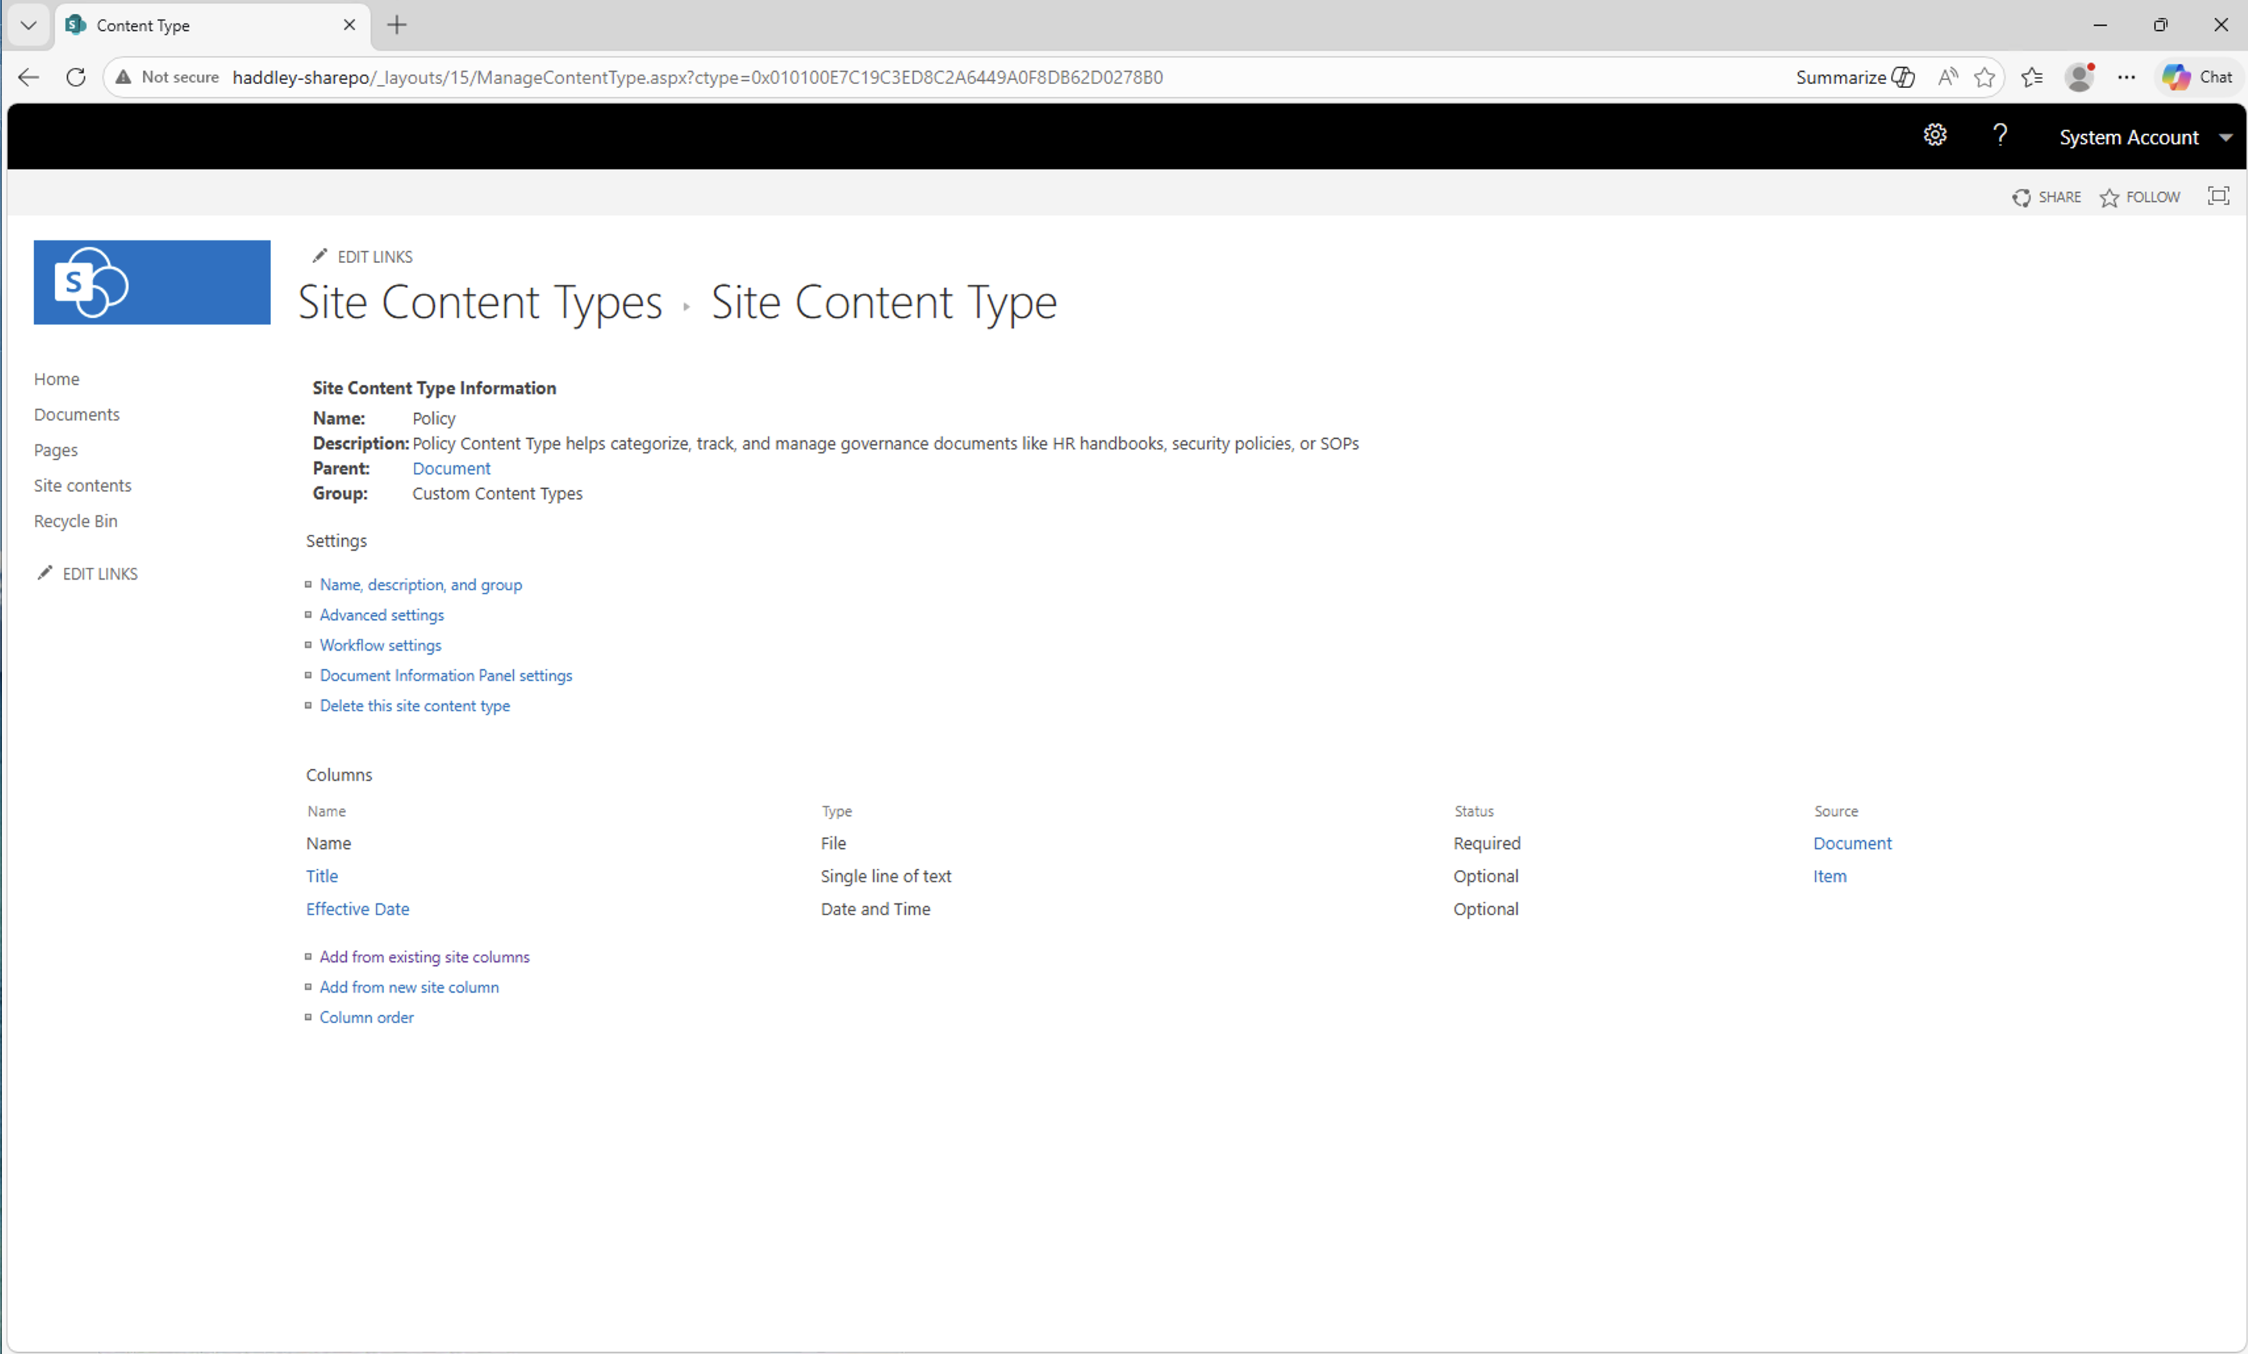Open Advanced settings link

[382, 615]
